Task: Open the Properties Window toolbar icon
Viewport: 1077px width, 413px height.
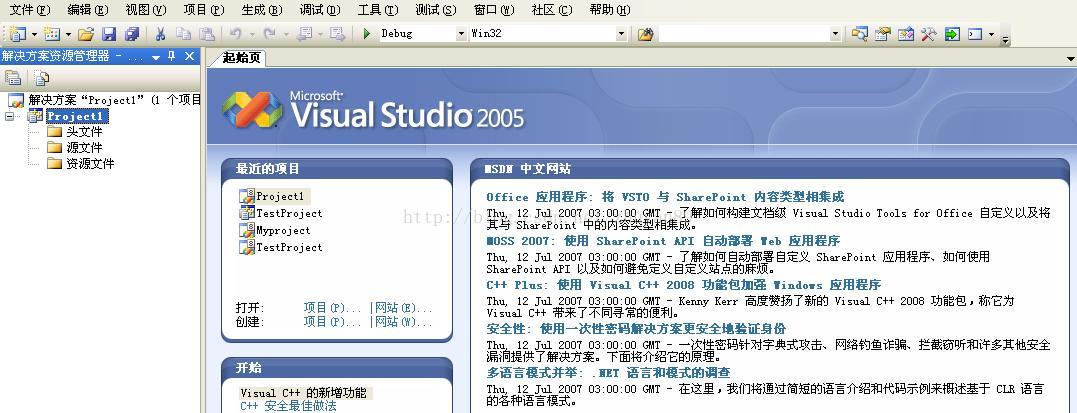Action: pos(883,34)
